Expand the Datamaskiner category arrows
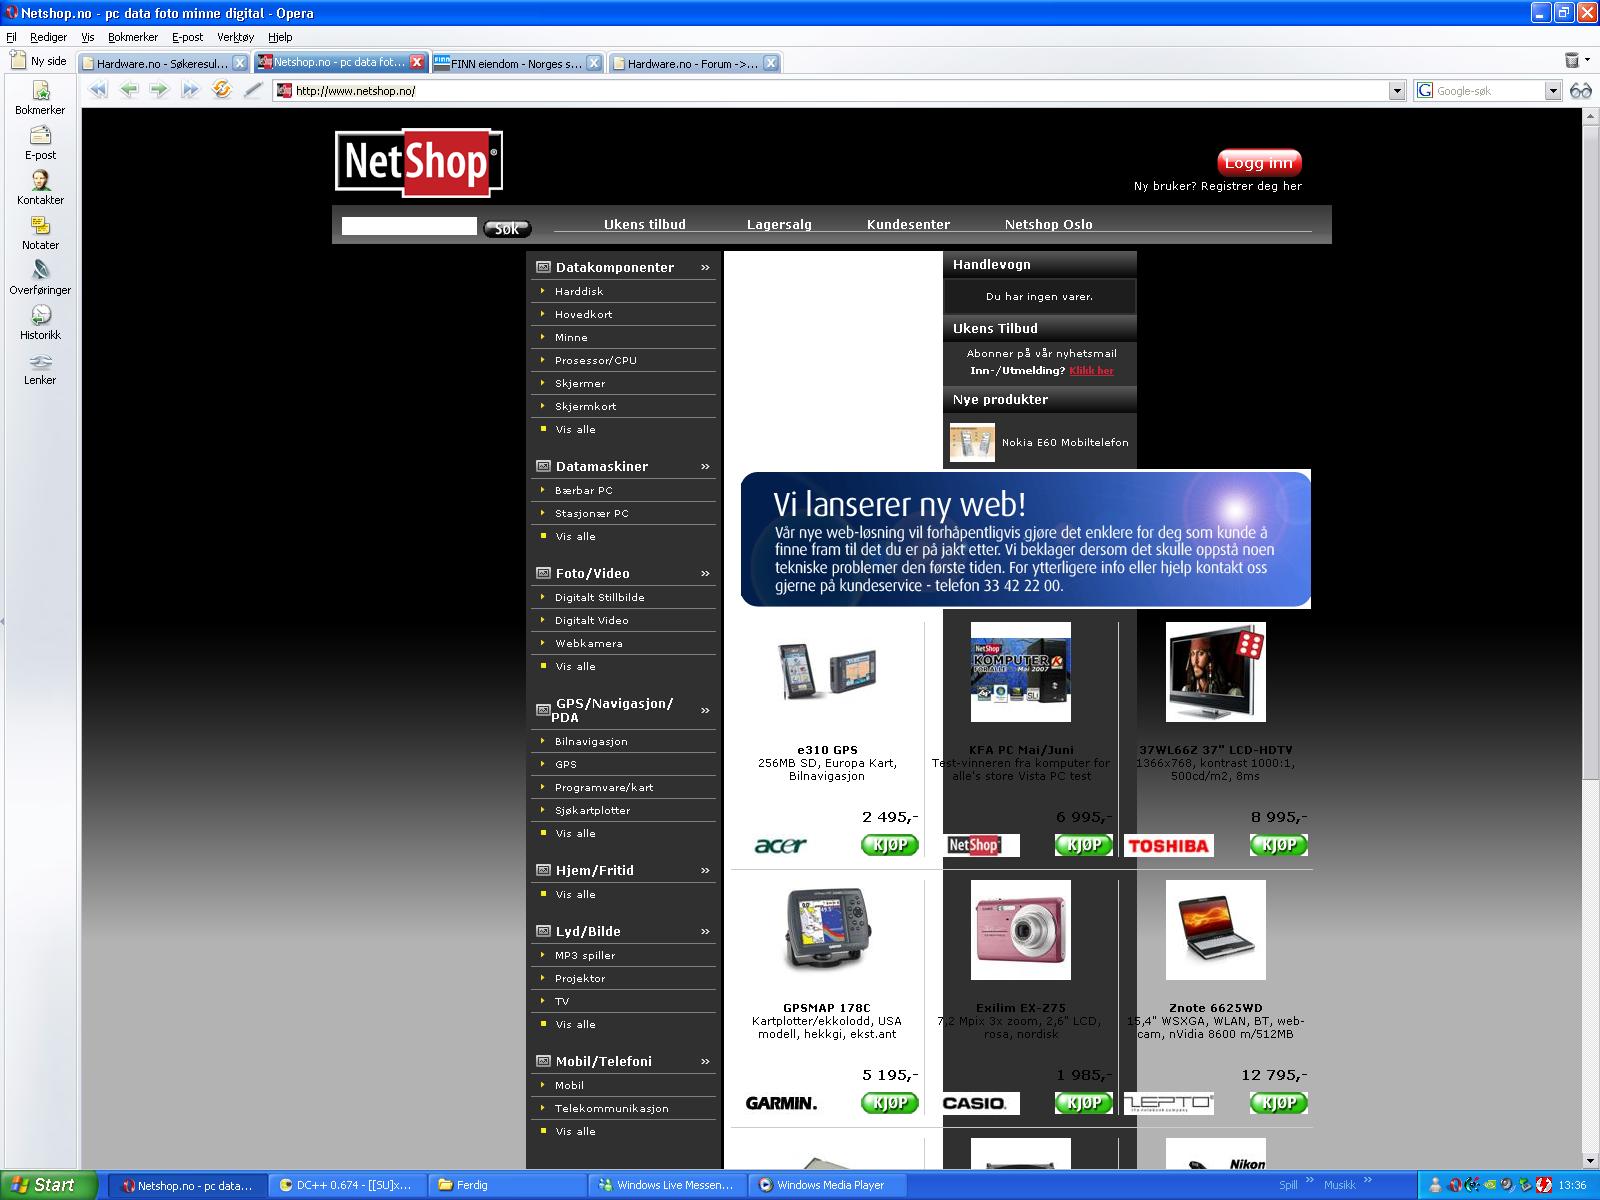Viewport: 1600px width, 1200px height. [x=705, y=466]
